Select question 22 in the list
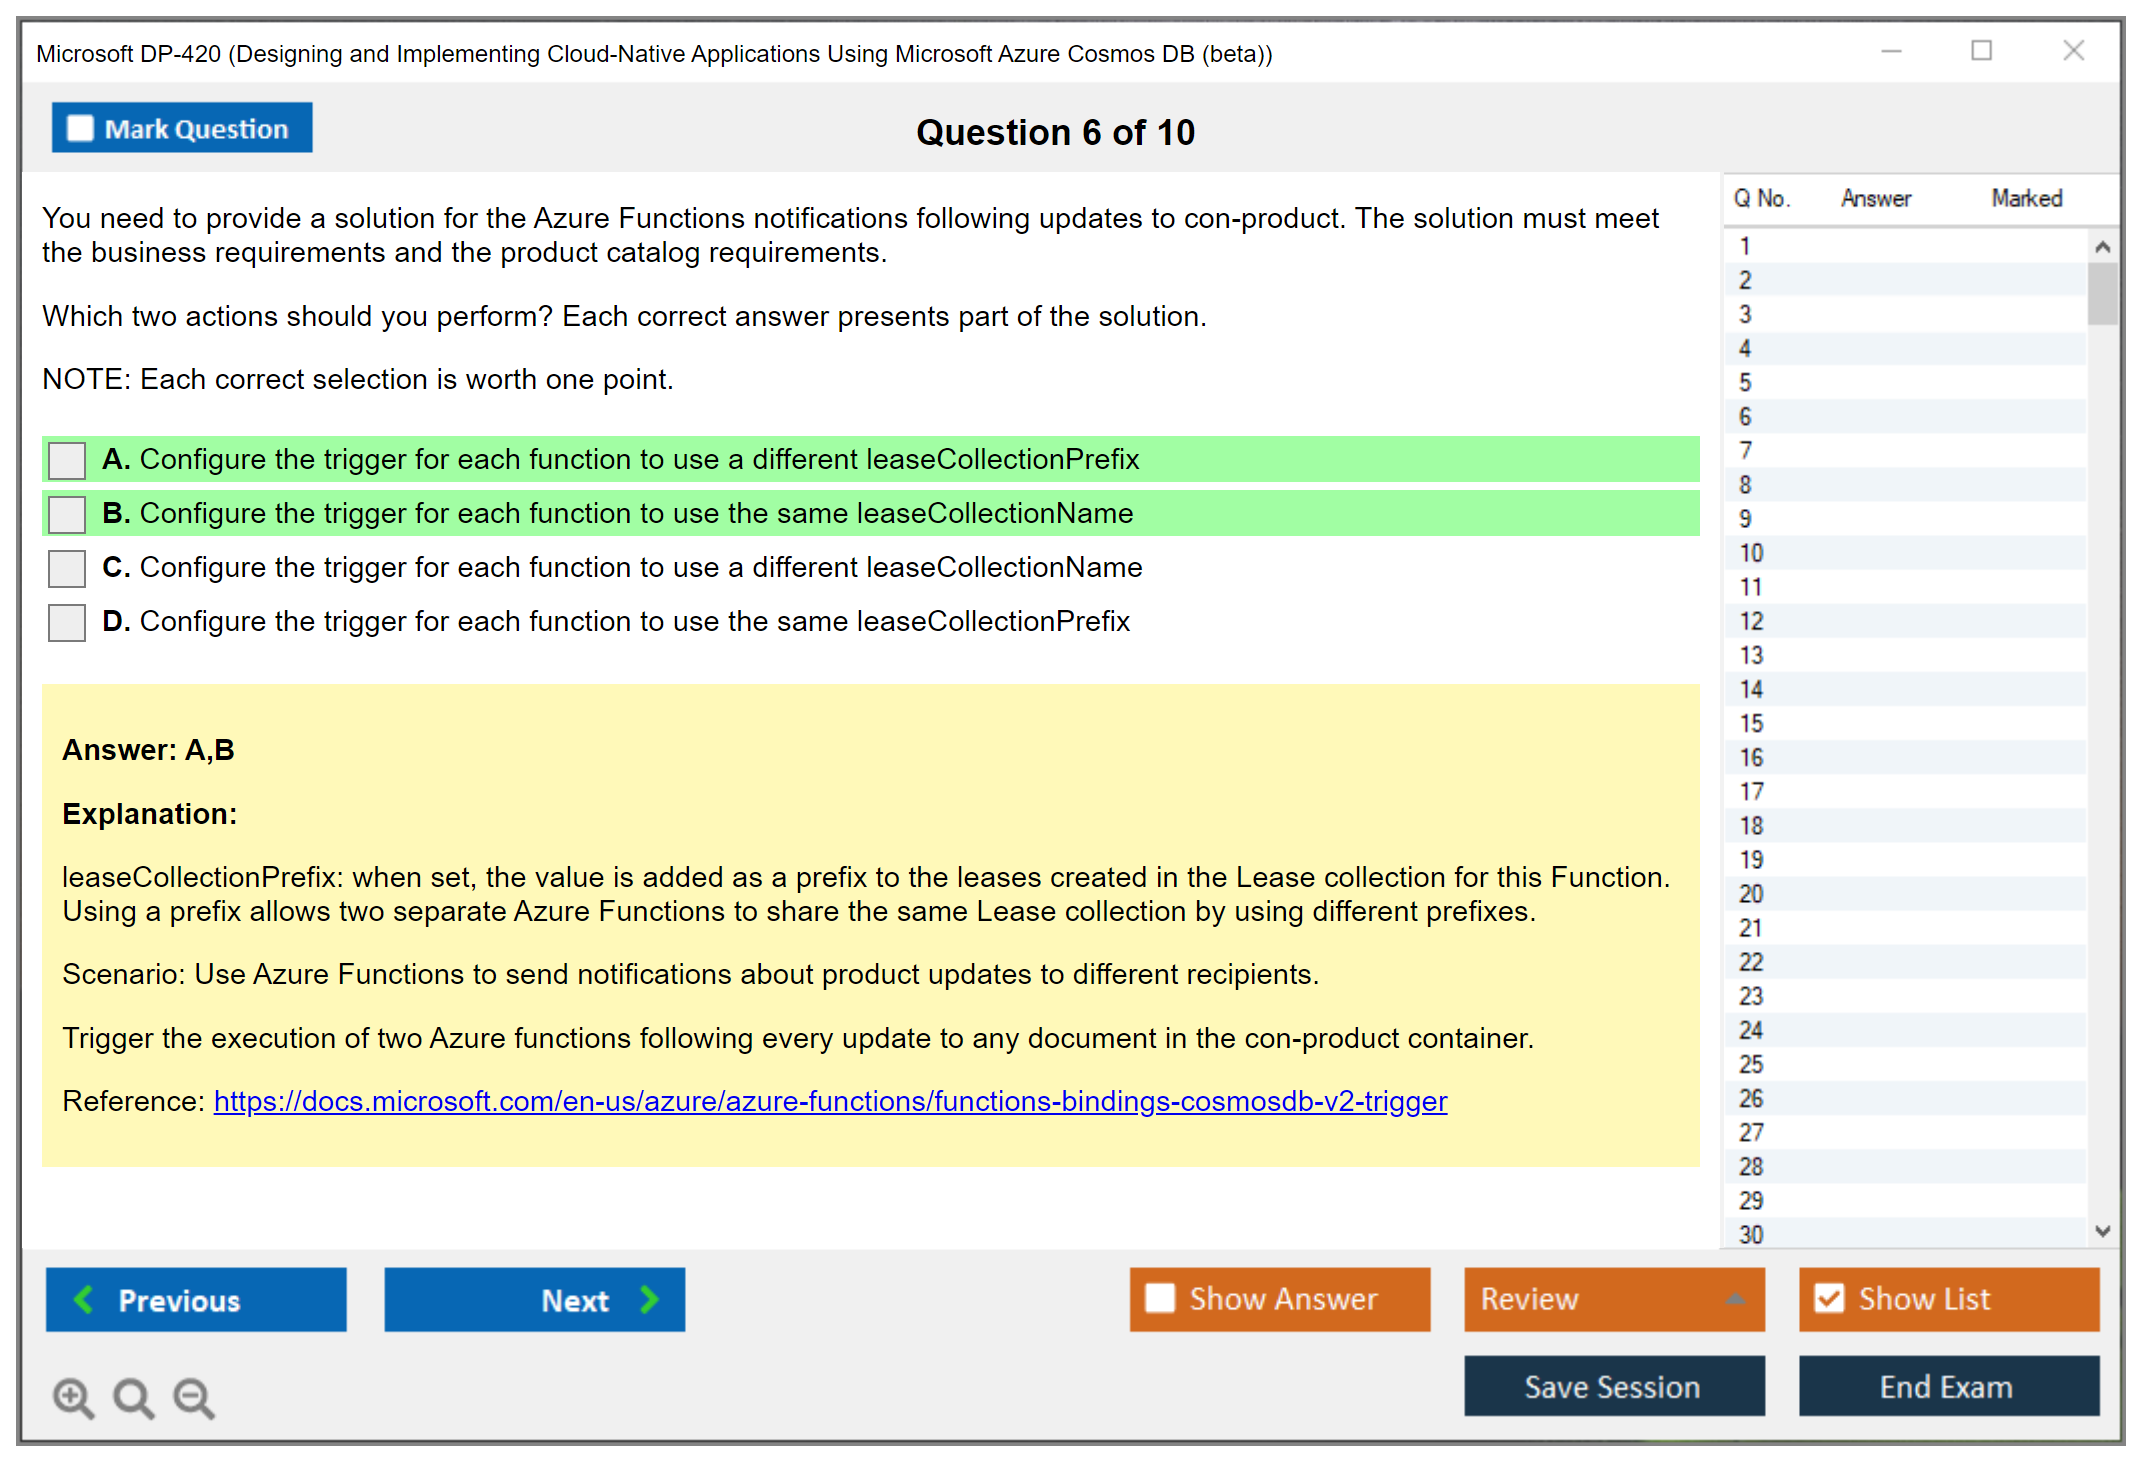Image resolution: width=2150 pixels, height=1470 pixels. tap(1751, 962)
